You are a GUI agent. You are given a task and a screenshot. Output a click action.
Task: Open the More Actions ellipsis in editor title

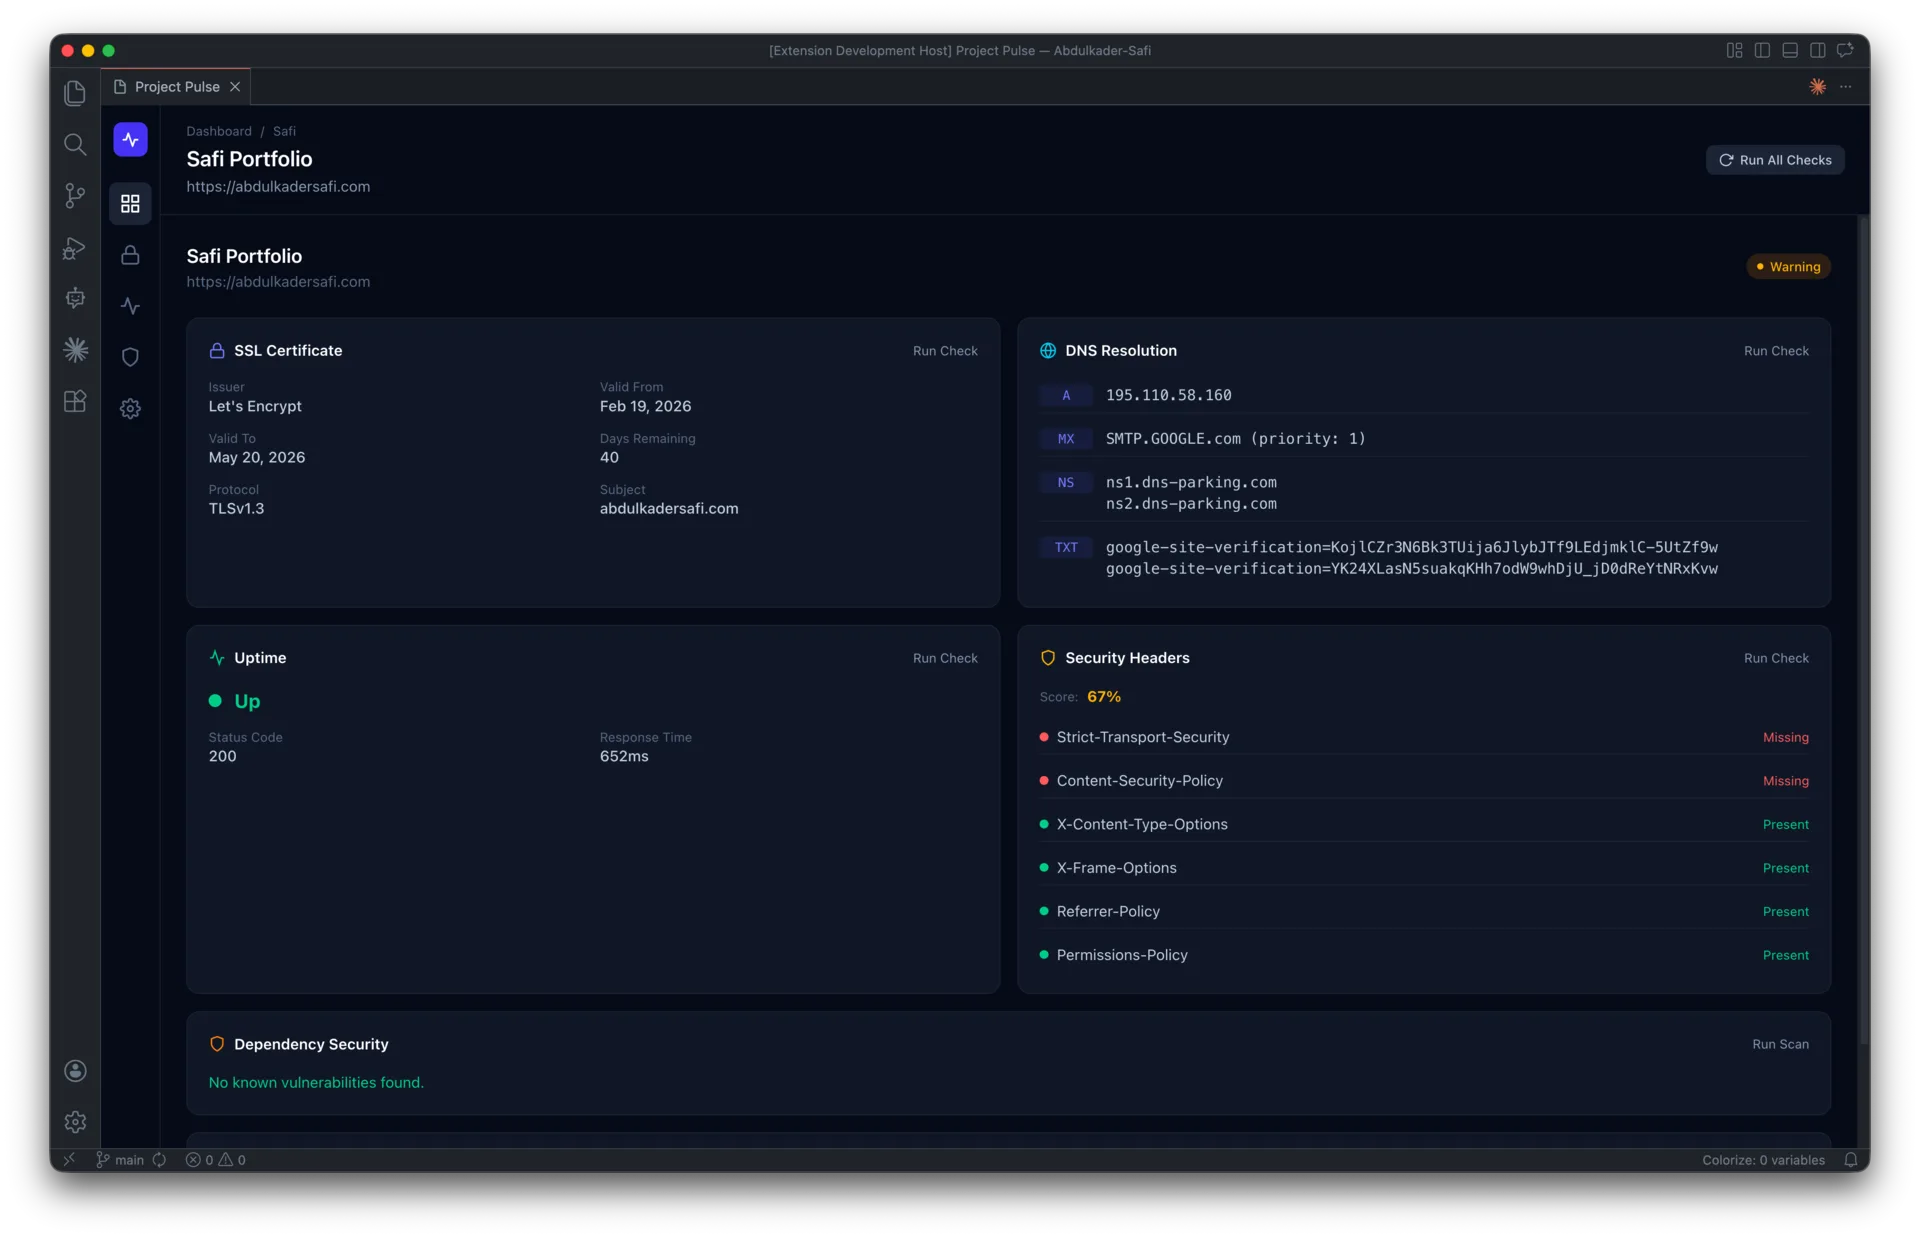coord(1846,87)
